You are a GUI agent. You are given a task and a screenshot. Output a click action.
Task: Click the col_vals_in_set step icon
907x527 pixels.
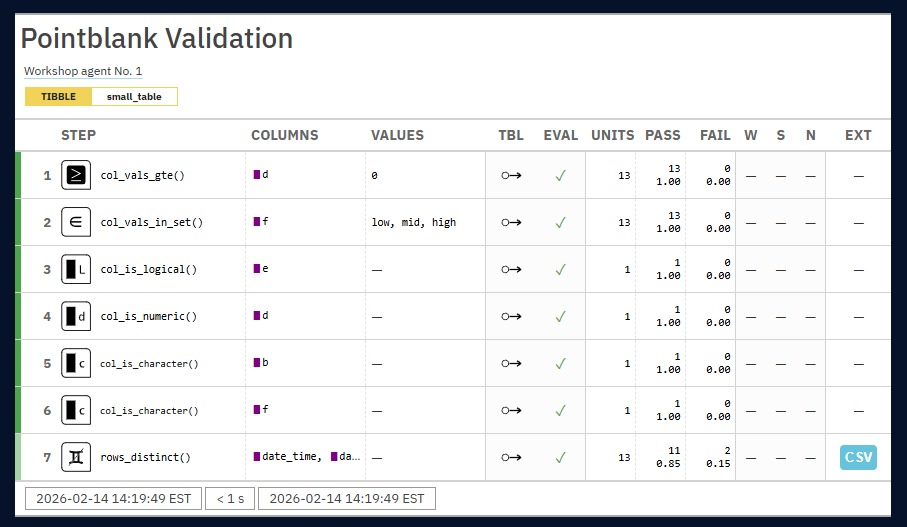pyautogui.click(x=76, y=222)
